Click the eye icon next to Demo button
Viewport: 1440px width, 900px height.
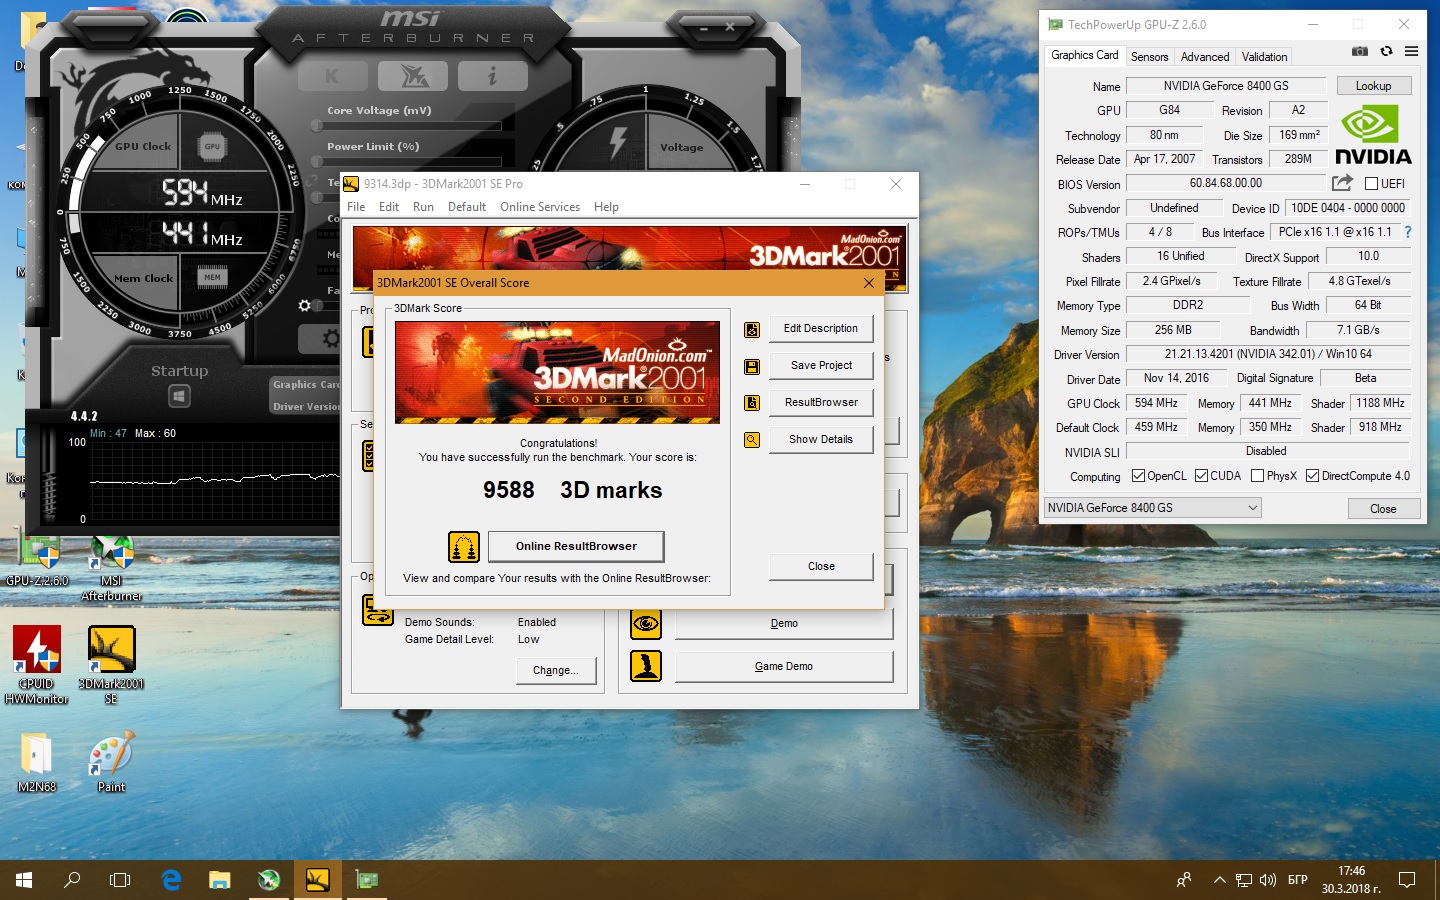tap(646, 624)
